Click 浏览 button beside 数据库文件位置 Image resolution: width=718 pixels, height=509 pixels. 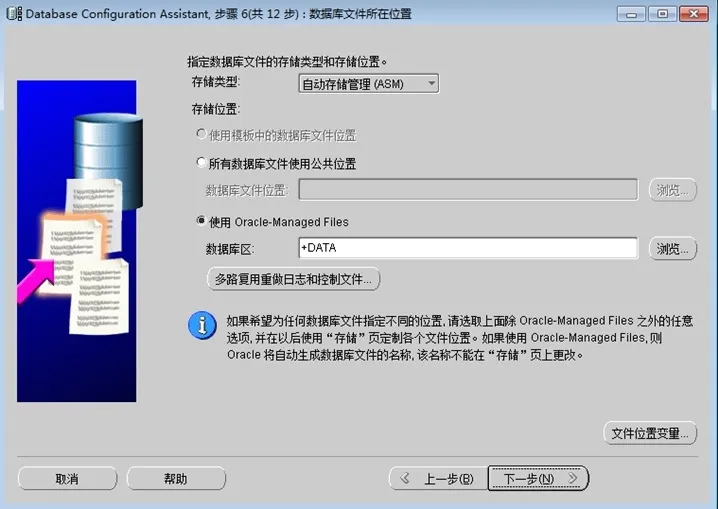(x=673, y=190)
